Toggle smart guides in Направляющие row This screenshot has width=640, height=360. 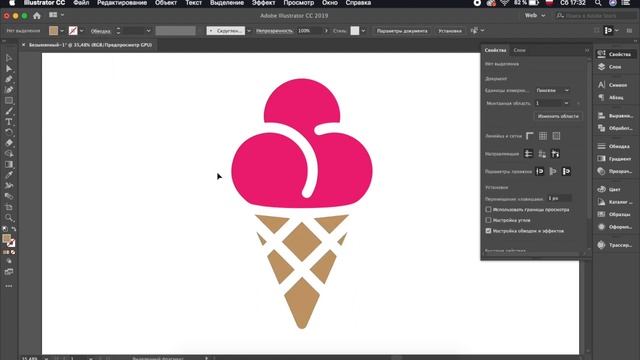555,154
